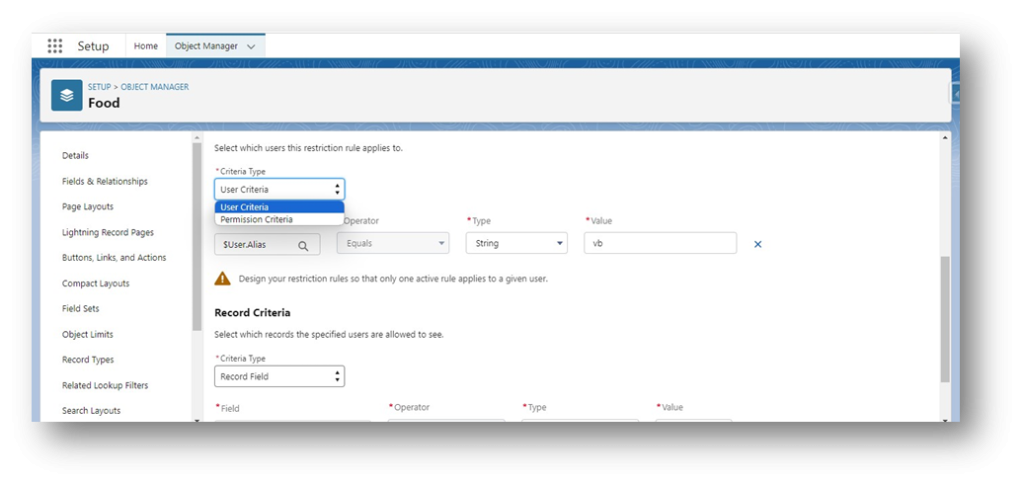Open Record Types in sidebar

88,359
